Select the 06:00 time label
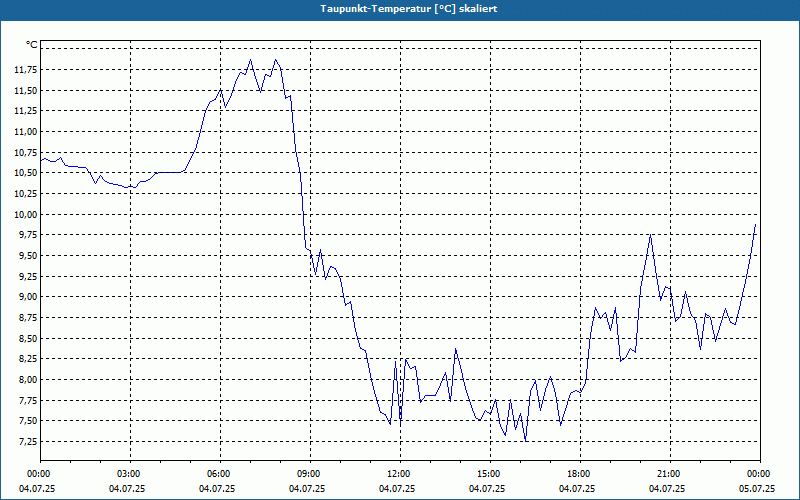Viewport: 800px width, 500px height. pyautogui.click(x=220, y=474)
